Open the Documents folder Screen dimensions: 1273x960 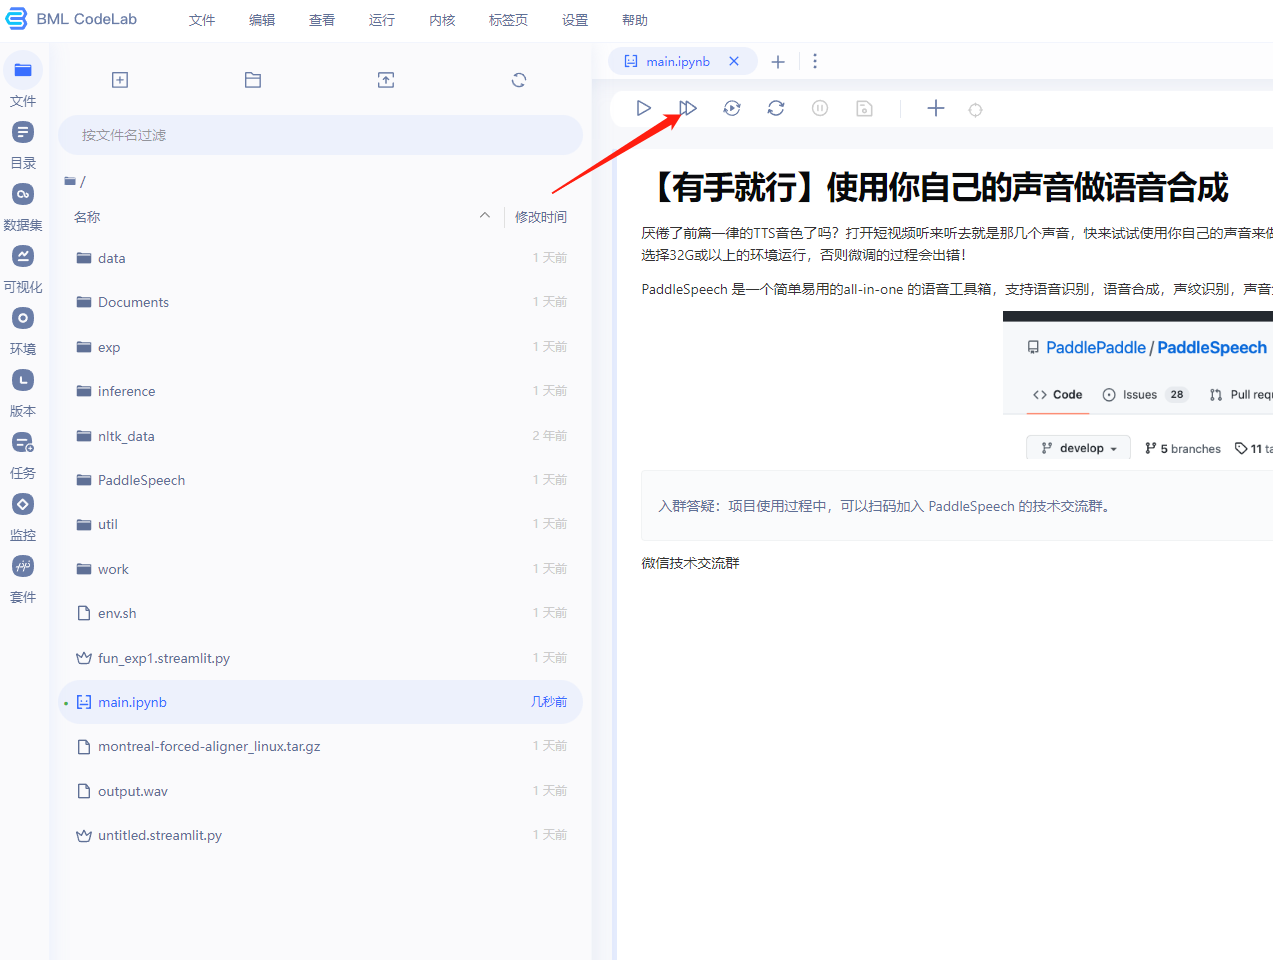[x=320, y=302]
